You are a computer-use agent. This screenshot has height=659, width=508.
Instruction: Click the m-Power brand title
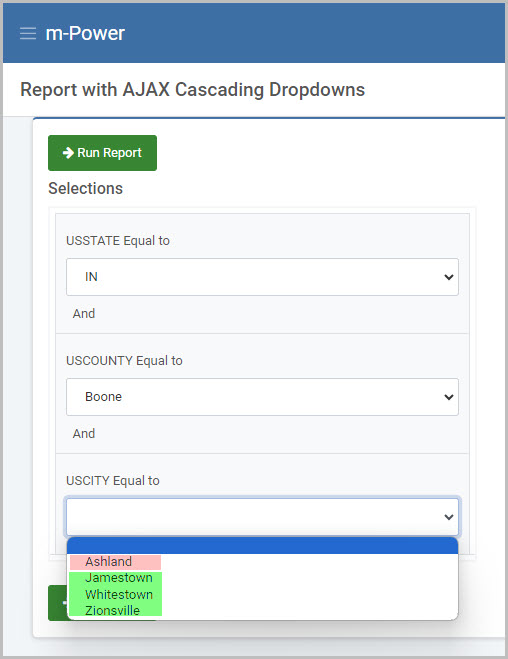pos(85,33)
